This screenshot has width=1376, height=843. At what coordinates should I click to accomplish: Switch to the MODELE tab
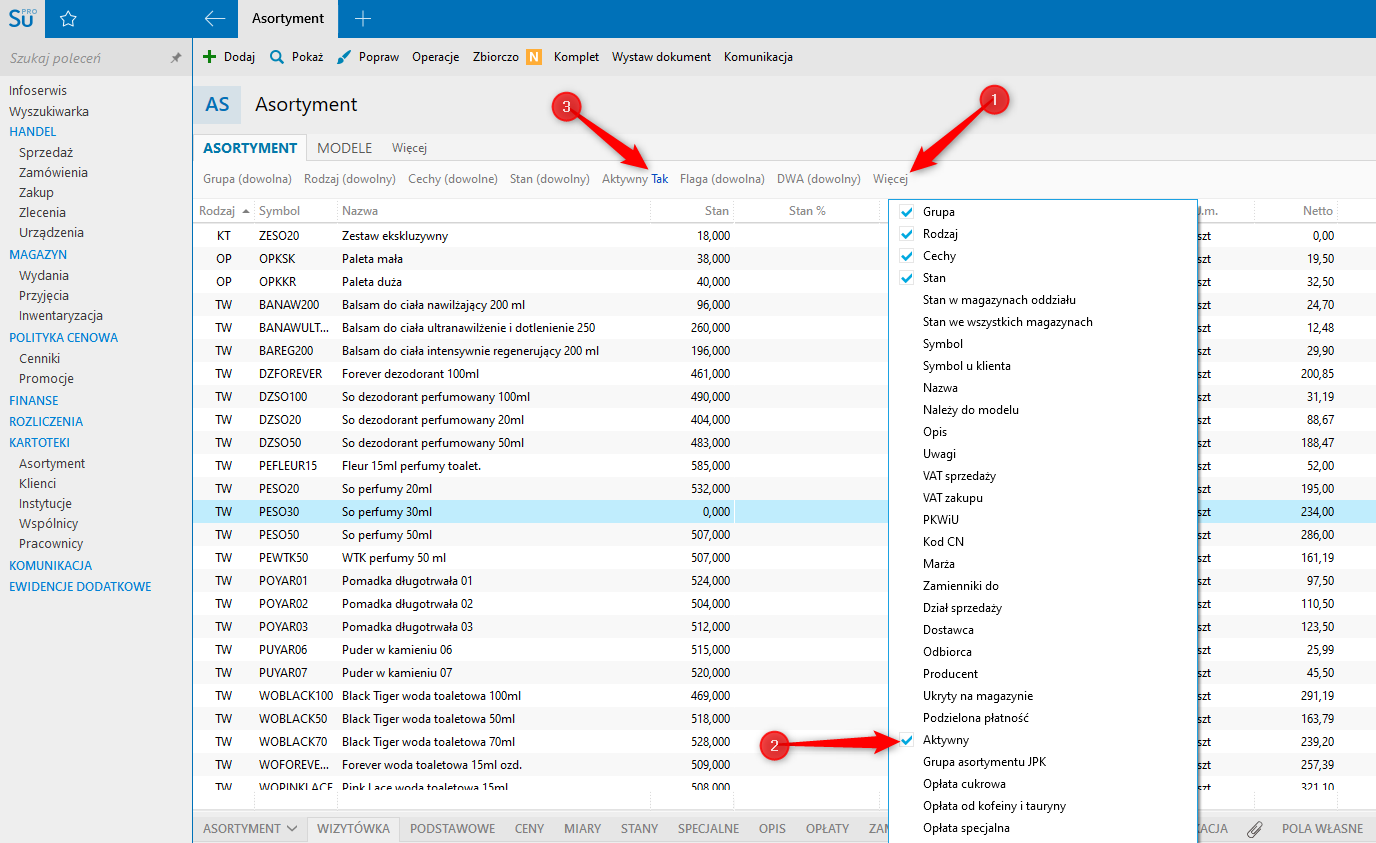[345, 148]
